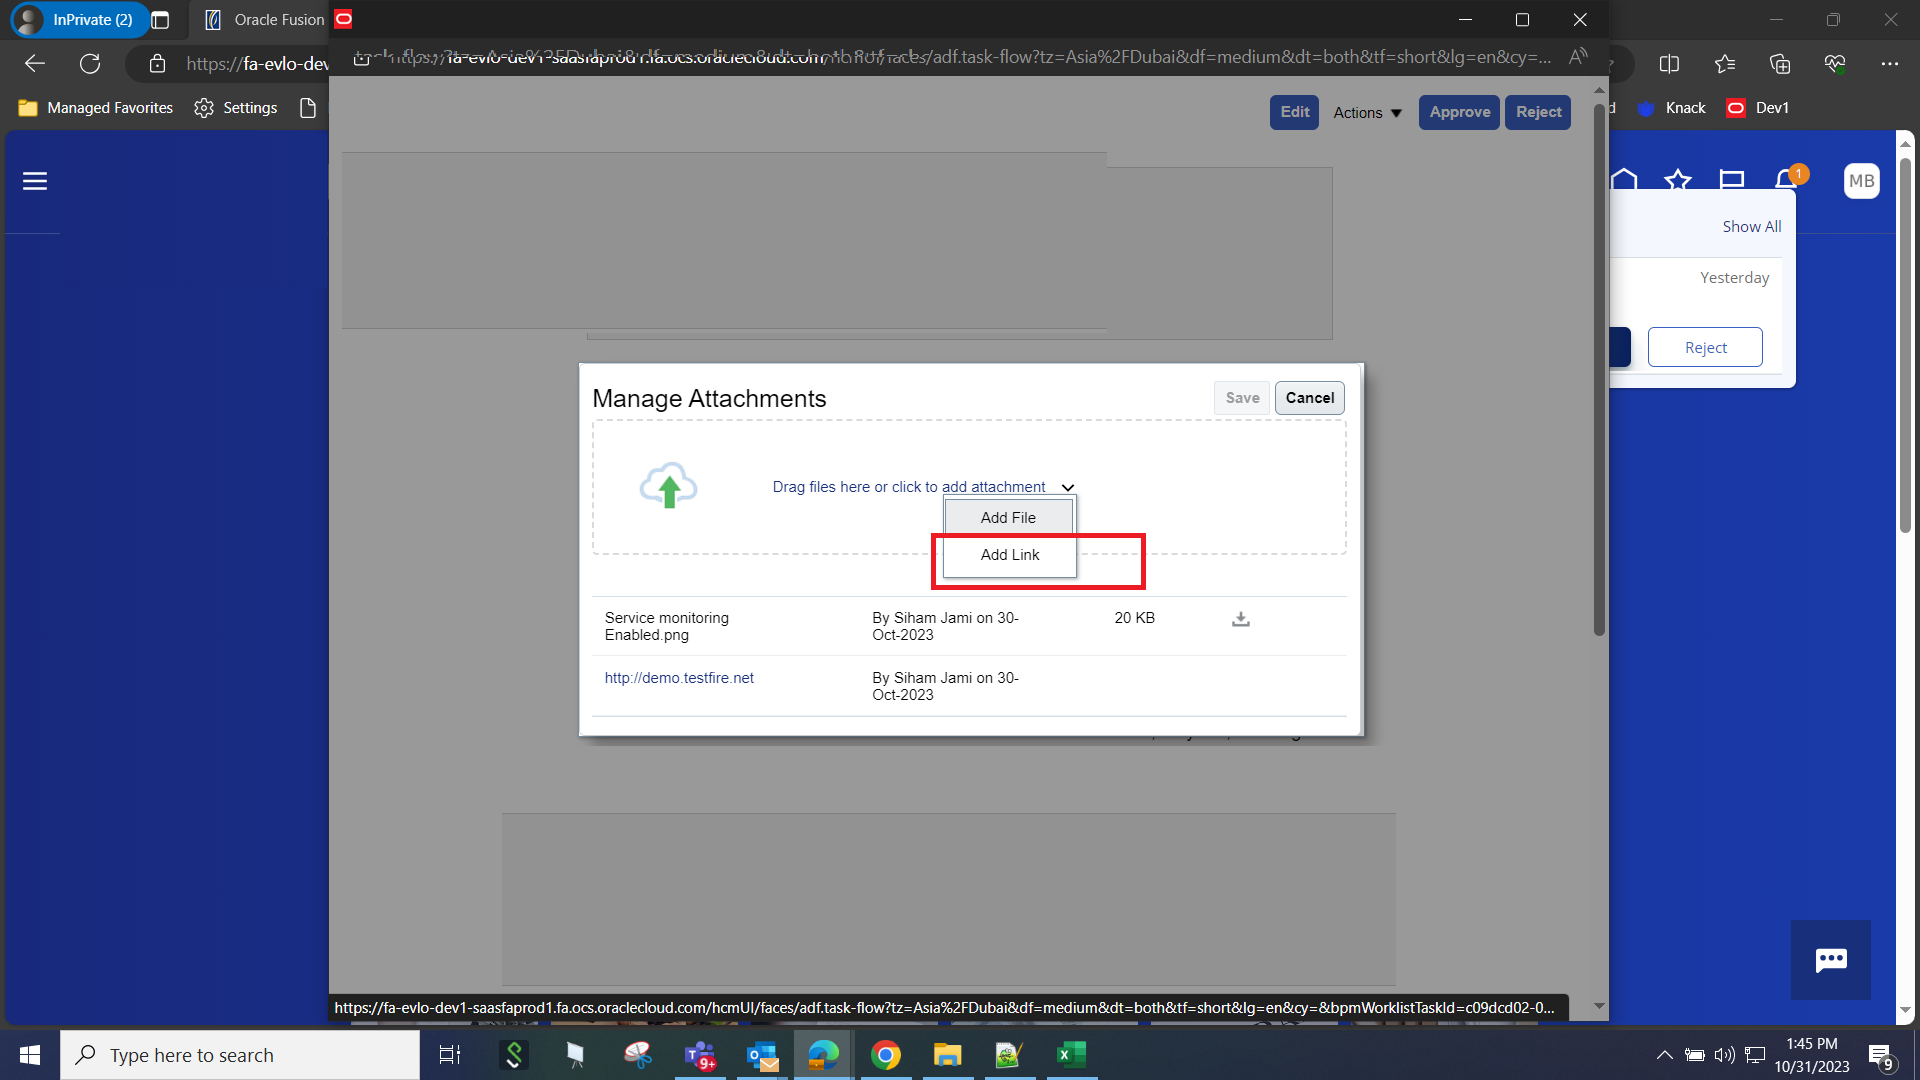Open the MB profile avatar menu

coord(1861,181)
